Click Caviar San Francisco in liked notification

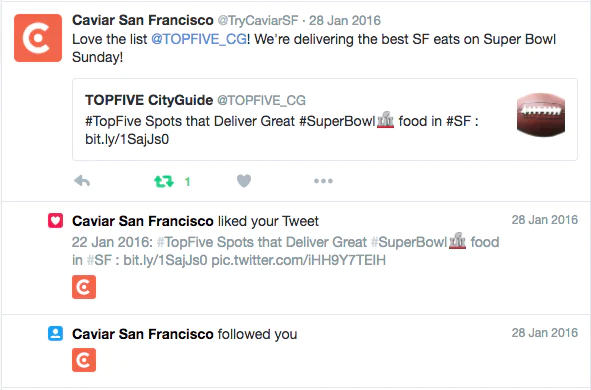tap(143, 221)
